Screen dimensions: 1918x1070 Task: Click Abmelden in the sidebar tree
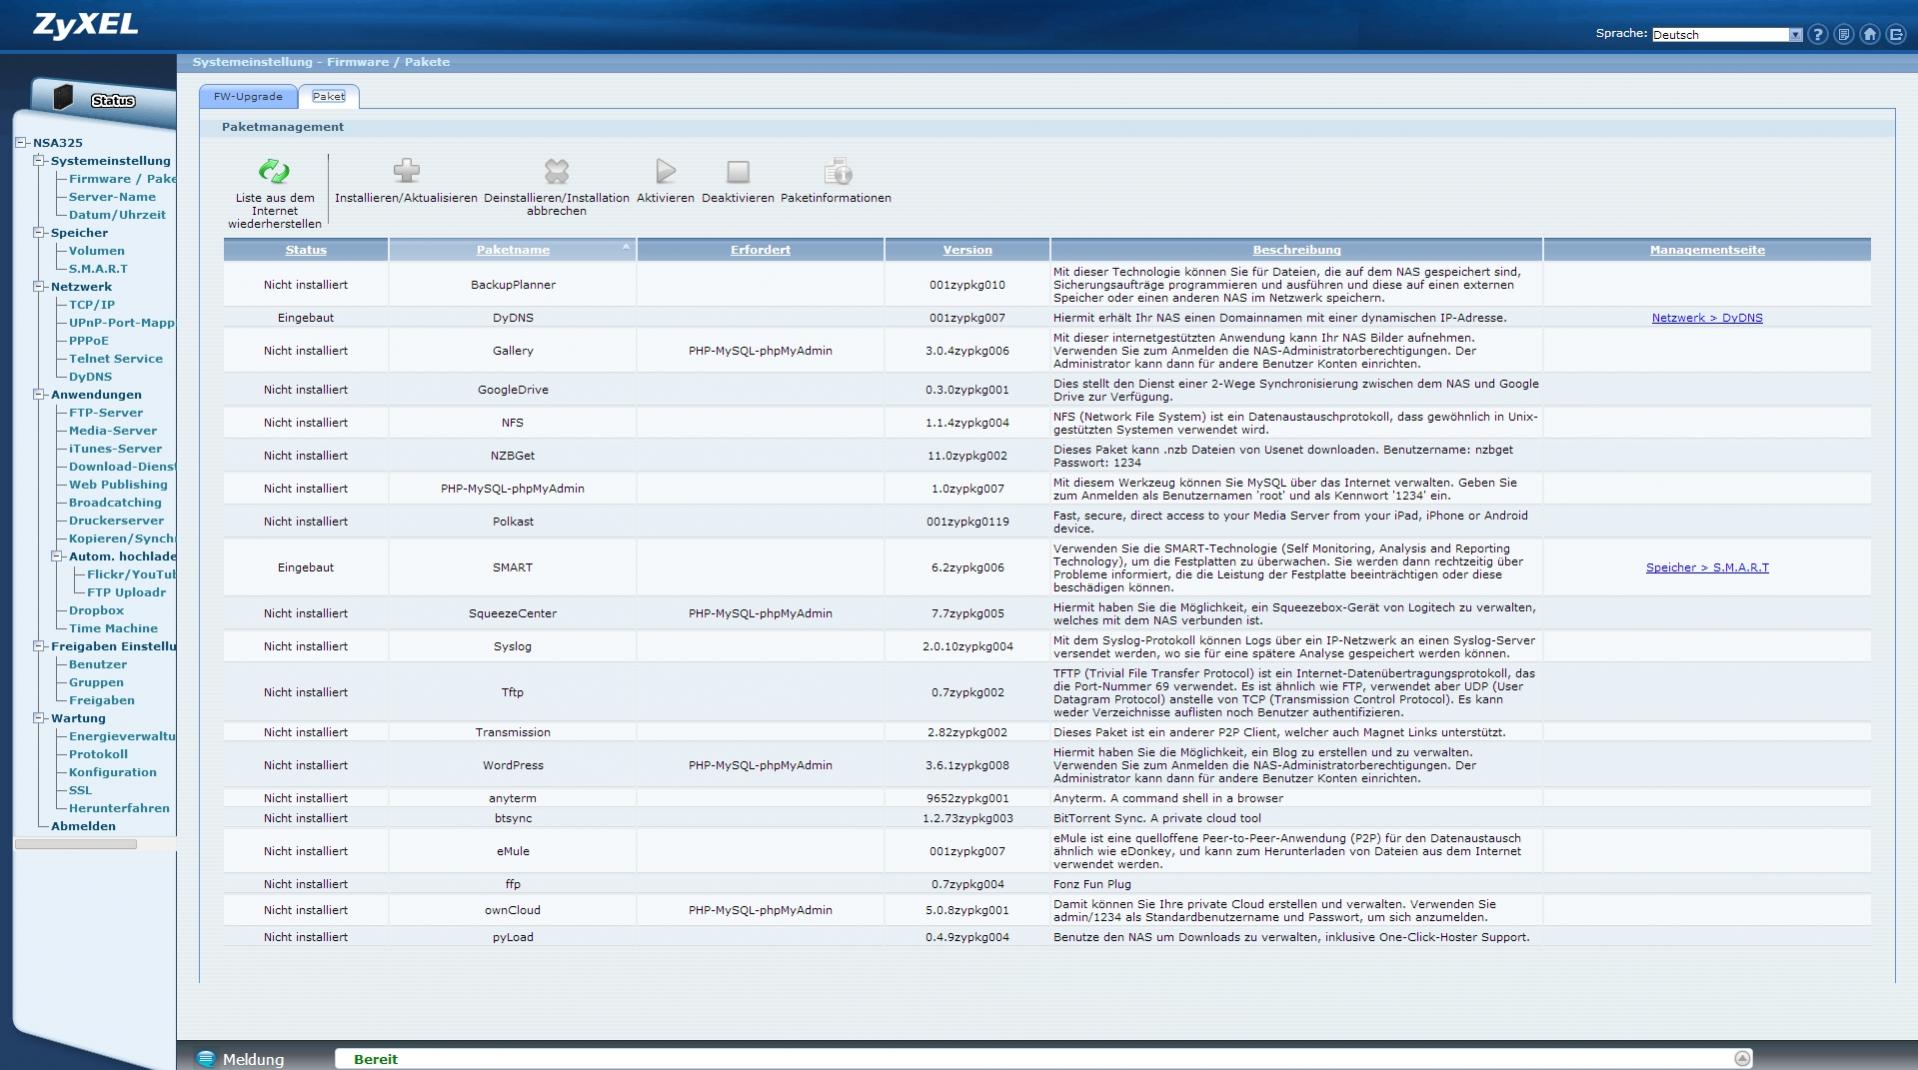coord(83,827)
